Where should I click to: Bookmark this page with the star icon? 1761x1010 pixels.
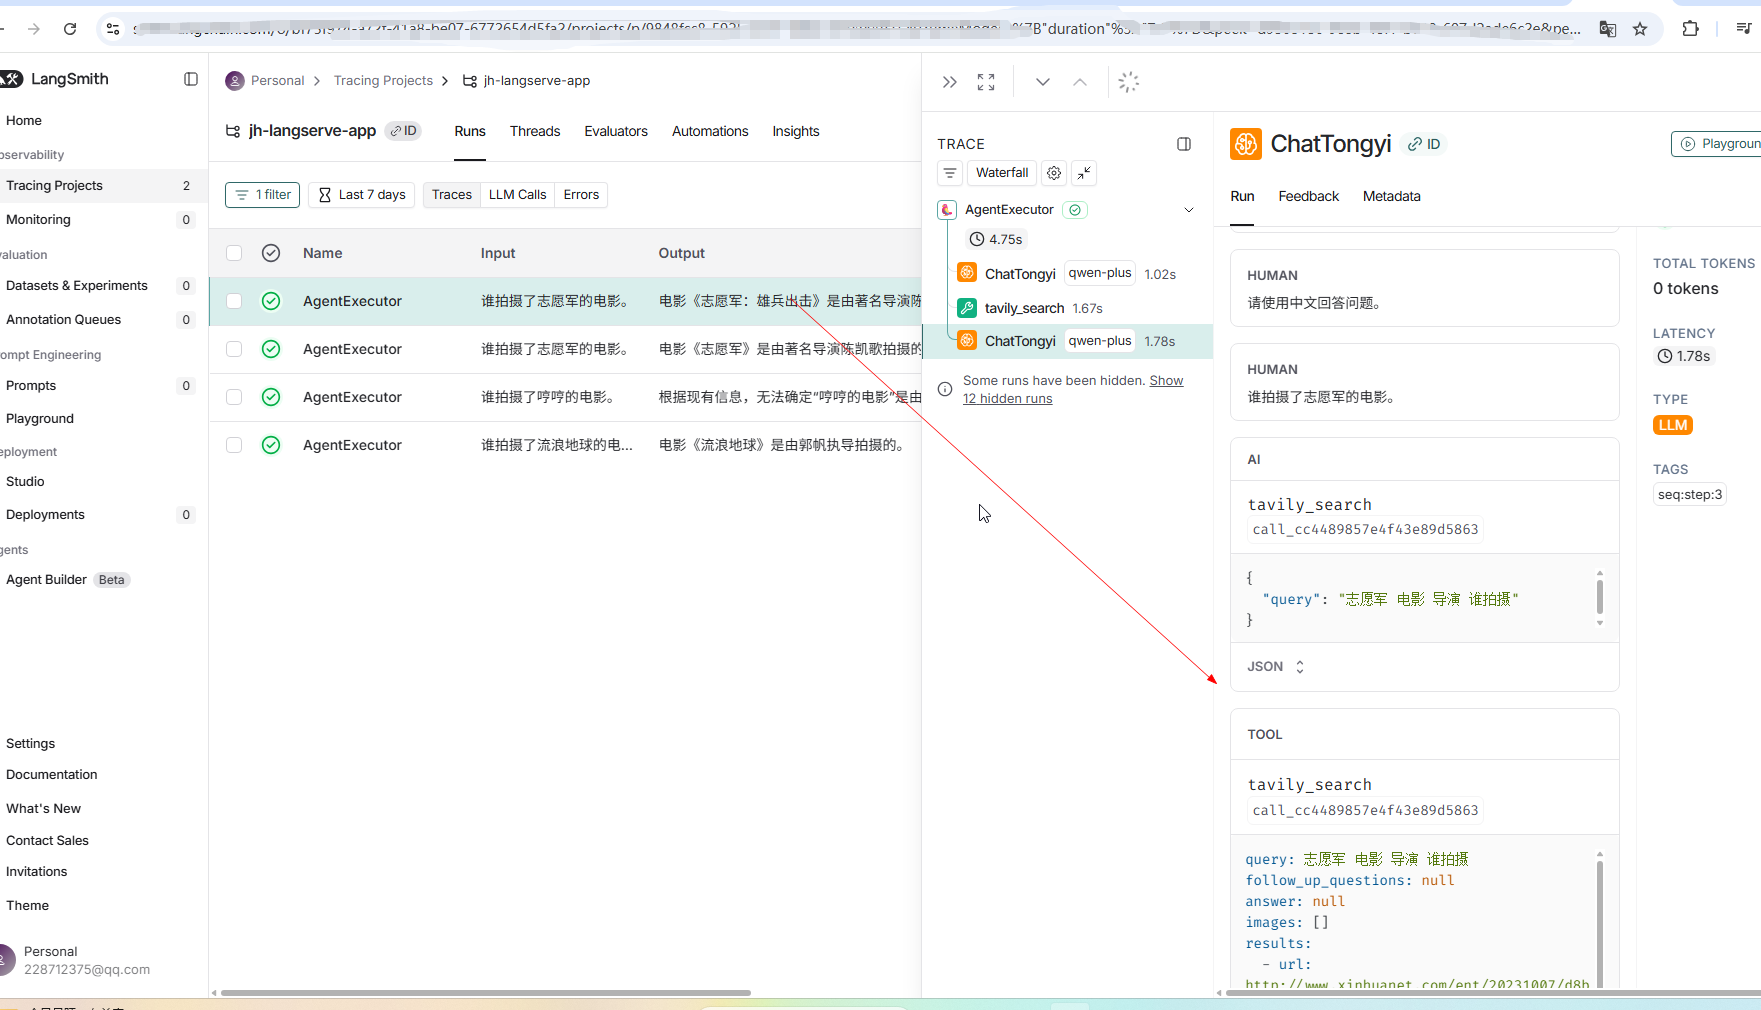[x=1640, y=29]
